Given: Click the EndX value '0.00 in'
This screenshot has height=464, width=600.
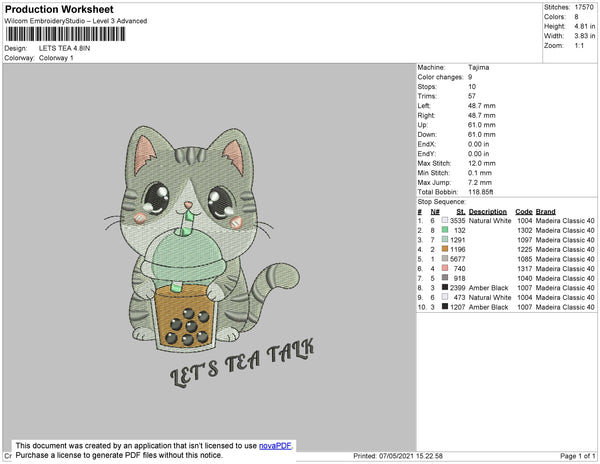Looking at the screenshot, I should pyautogui.click(x=478, y=144).
